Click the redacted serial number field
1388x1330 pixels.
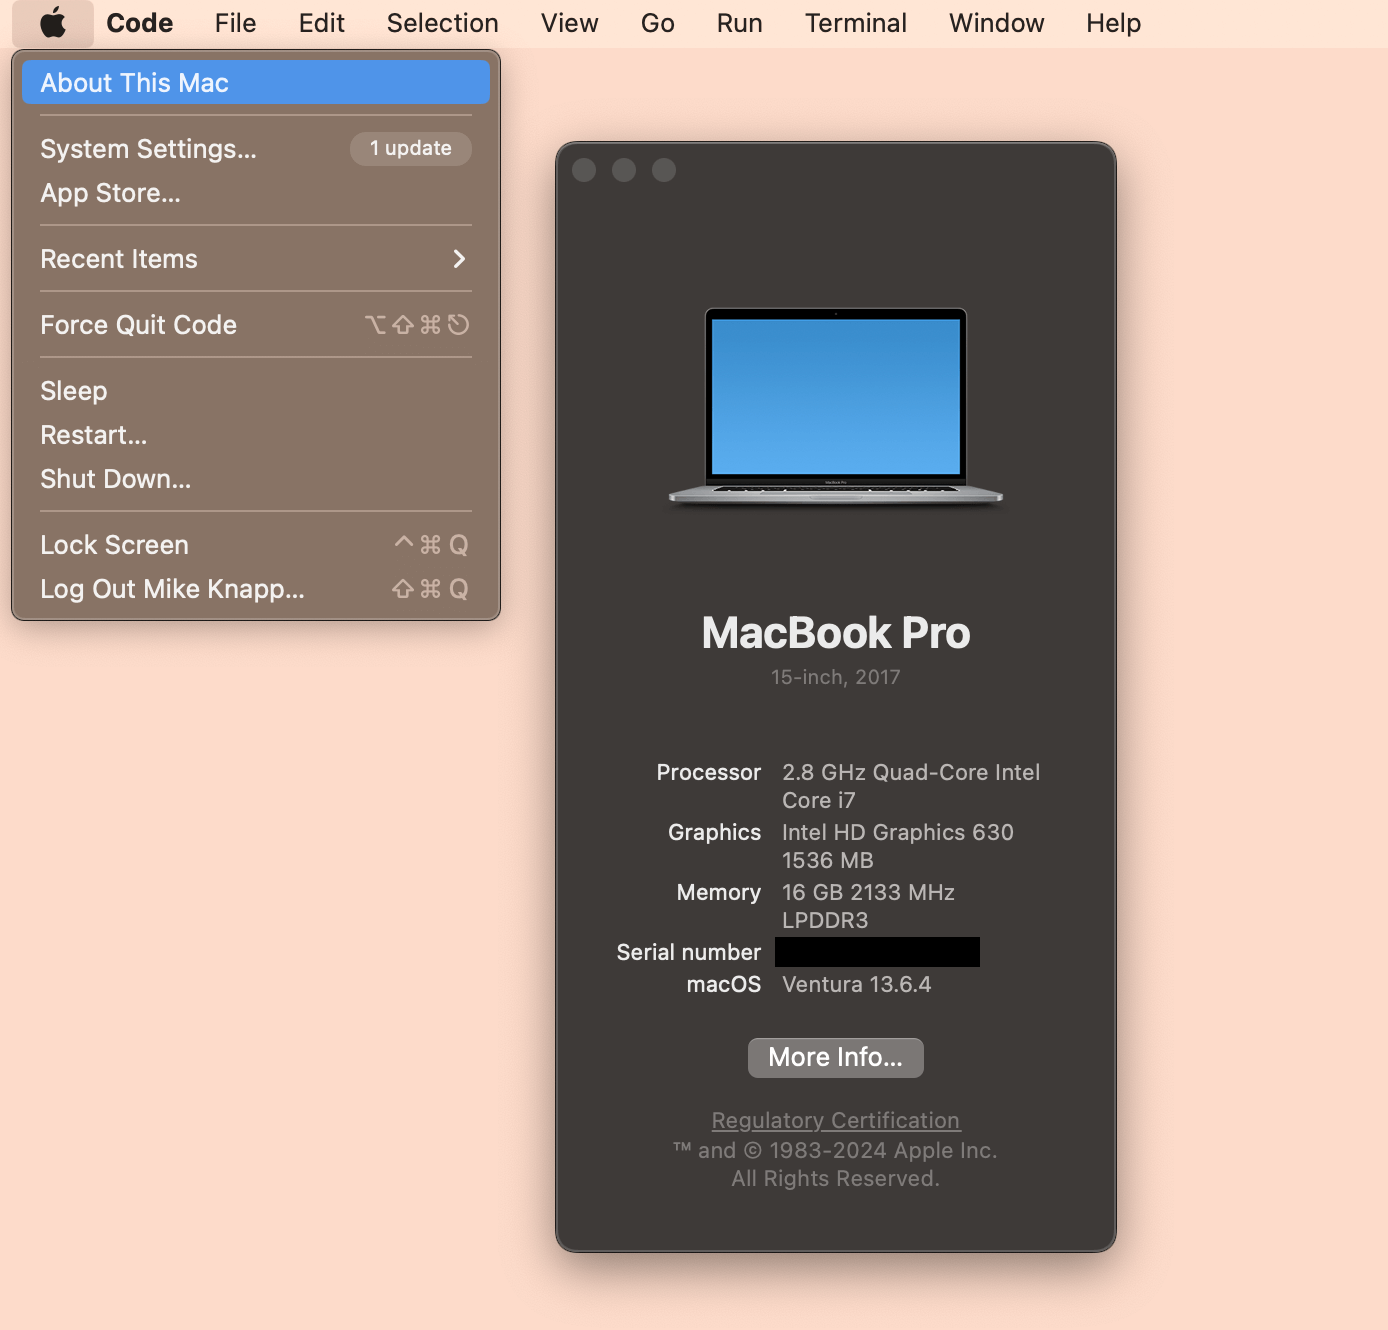[877, 952]
